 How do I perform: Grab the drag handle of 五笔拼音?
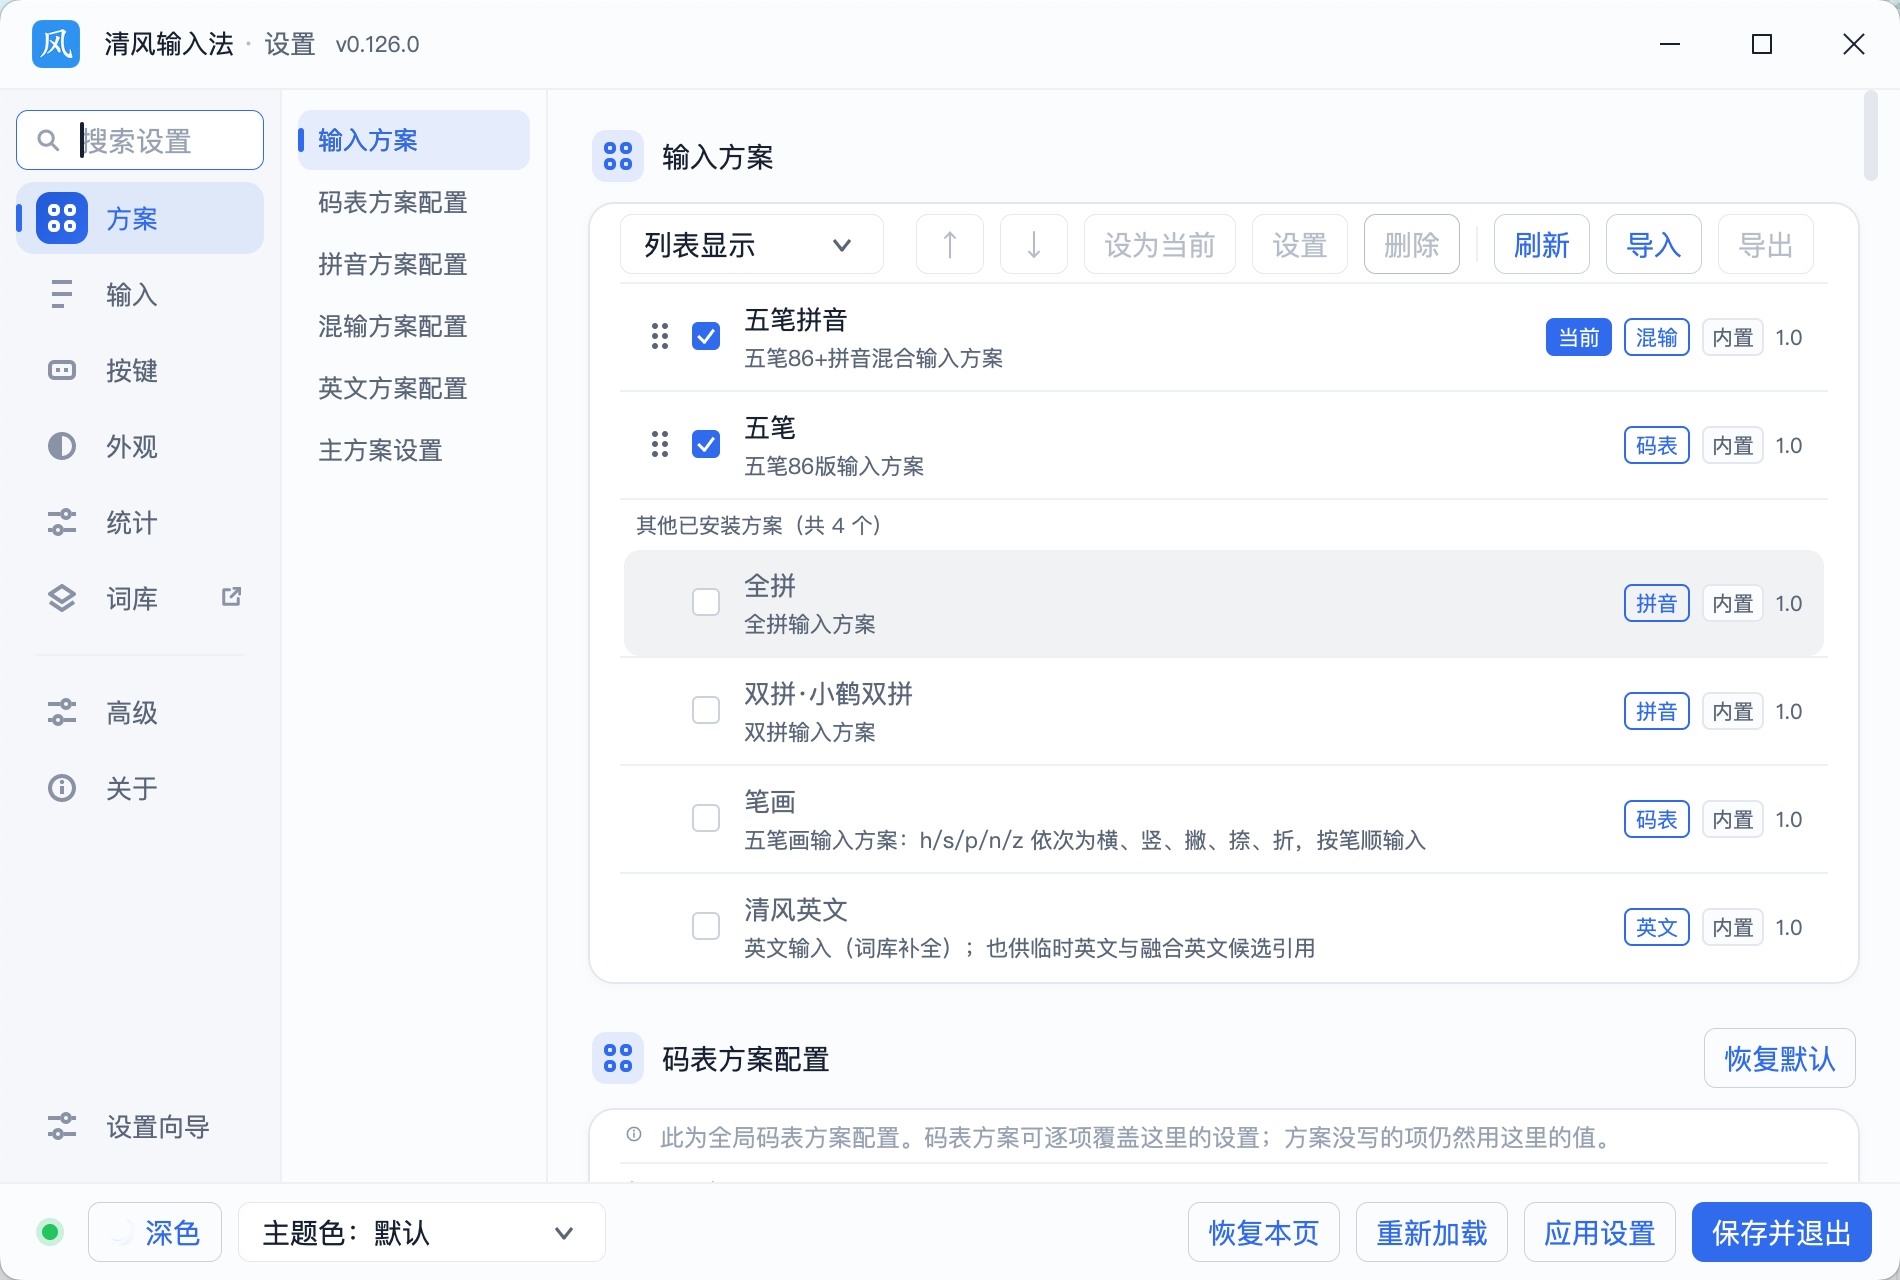click(660, 336)
